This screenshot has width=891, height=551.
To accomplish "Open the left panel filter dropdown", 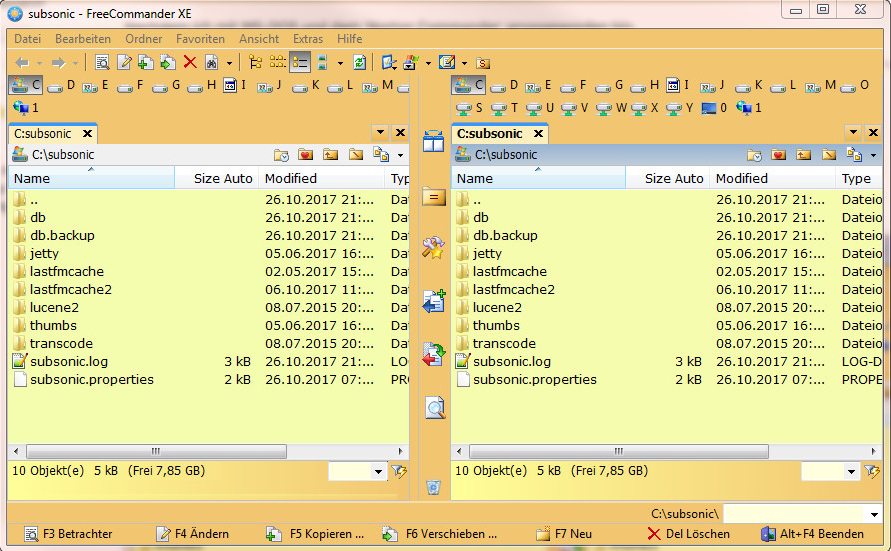I will click(378, 471).
